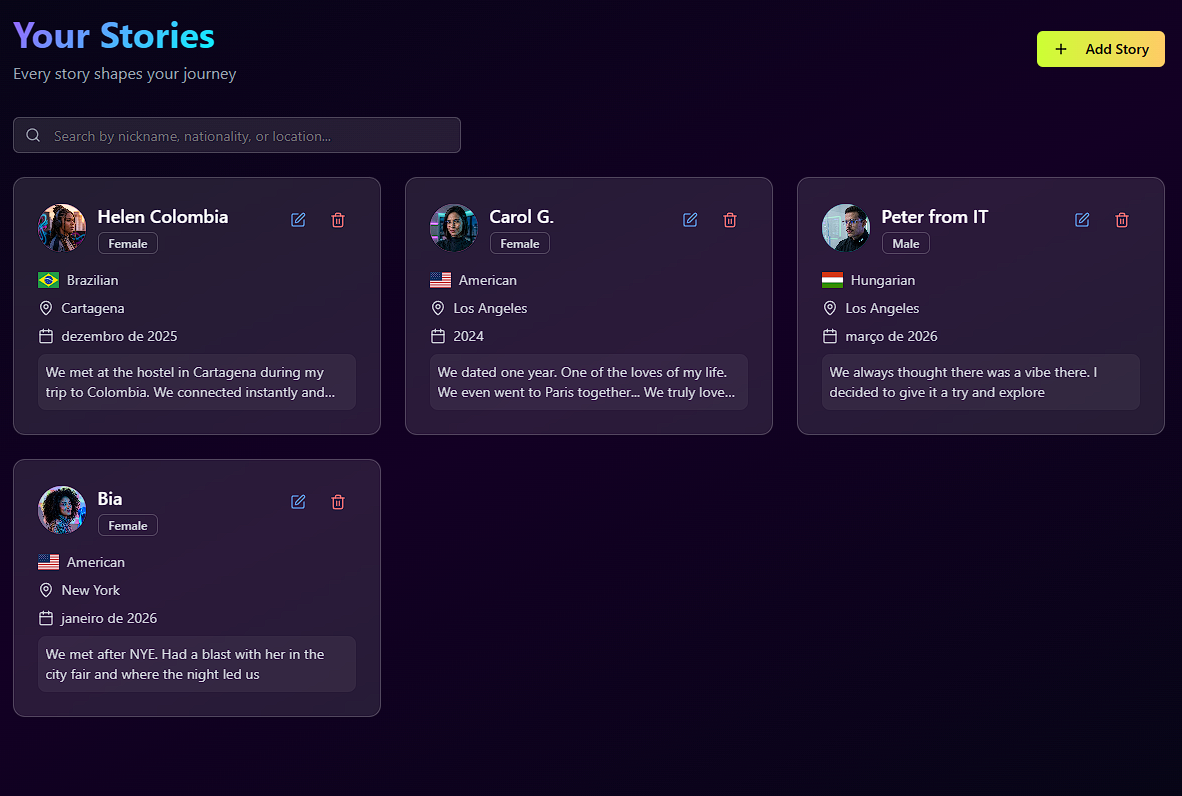Click the Male tag on Peter's card

tap(905, 244)
